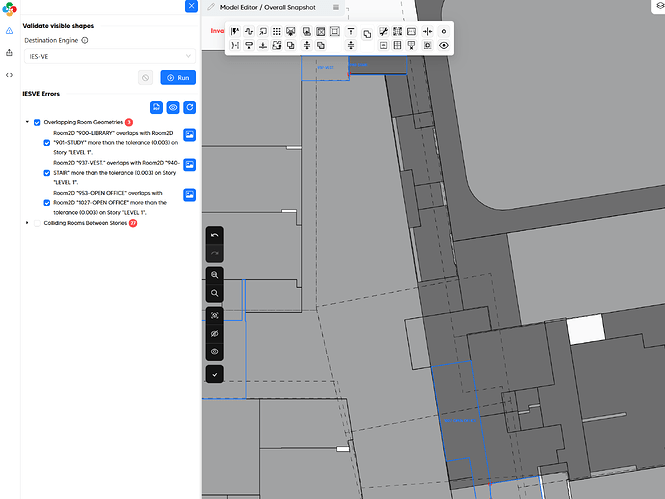The width and height of the screenshot is (665, 499).
Task: Uncheck the 900-LIBRARY overlap error checkbox
Action: (x=46, y=142)
